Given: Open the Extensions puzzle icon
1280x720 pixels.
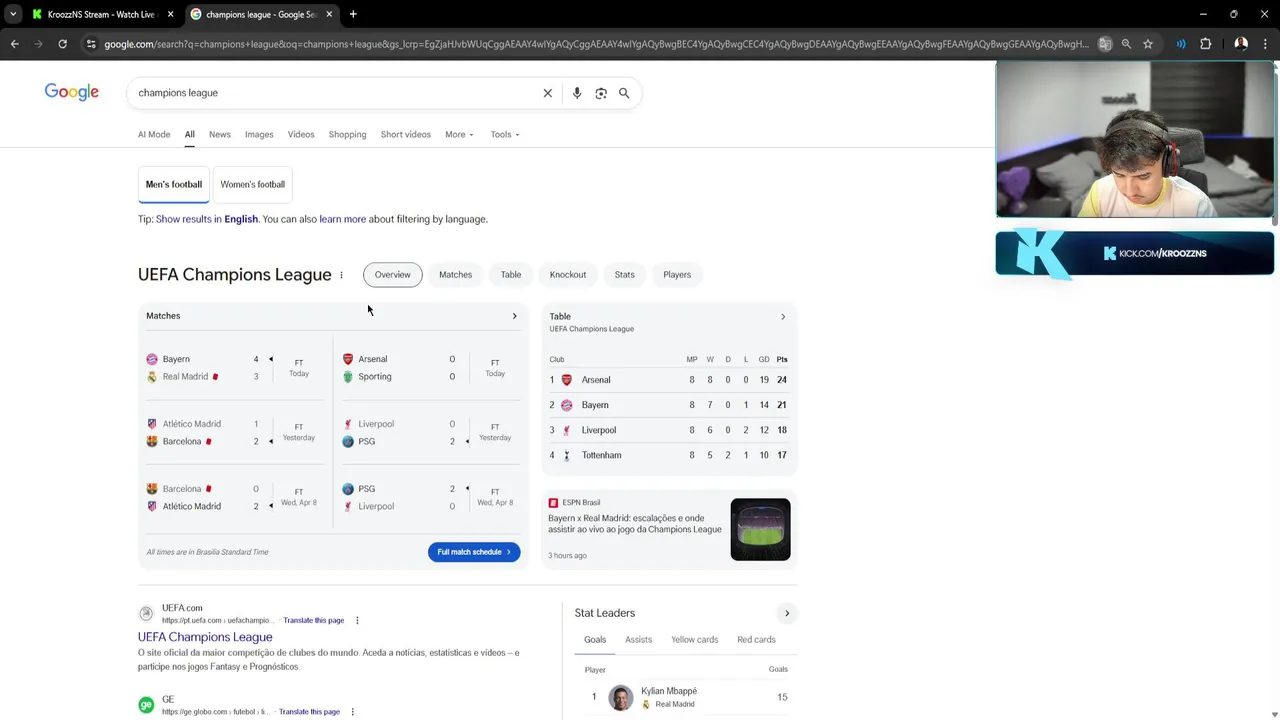Looking at the screenshot, I should point(1205,44).
